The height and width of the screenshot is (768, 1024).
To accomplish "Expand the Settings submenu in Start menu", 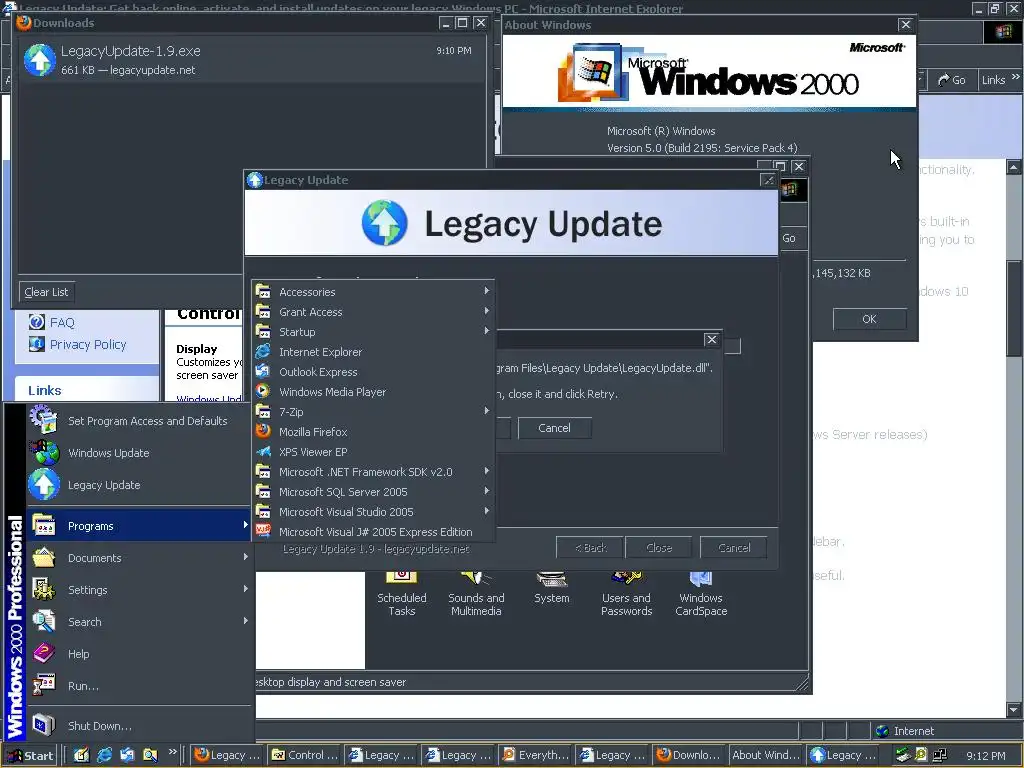I will (138, 590).
